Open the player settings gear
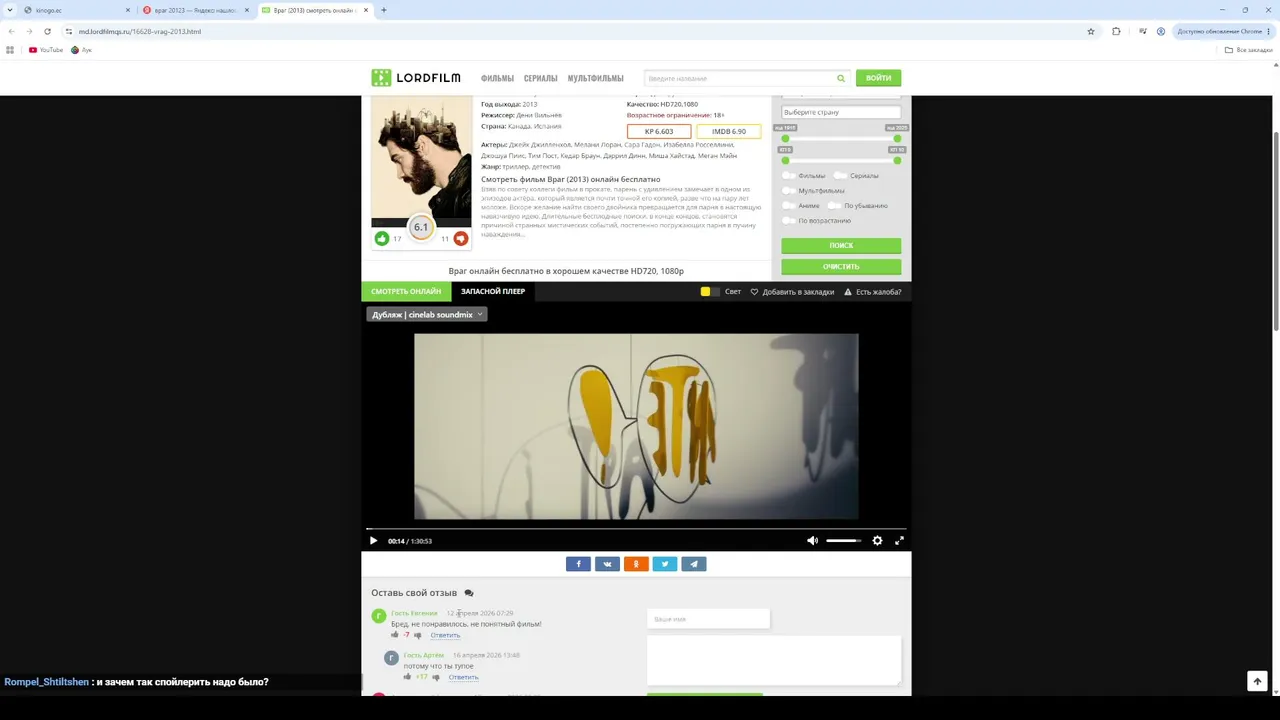 coord(877,541)
